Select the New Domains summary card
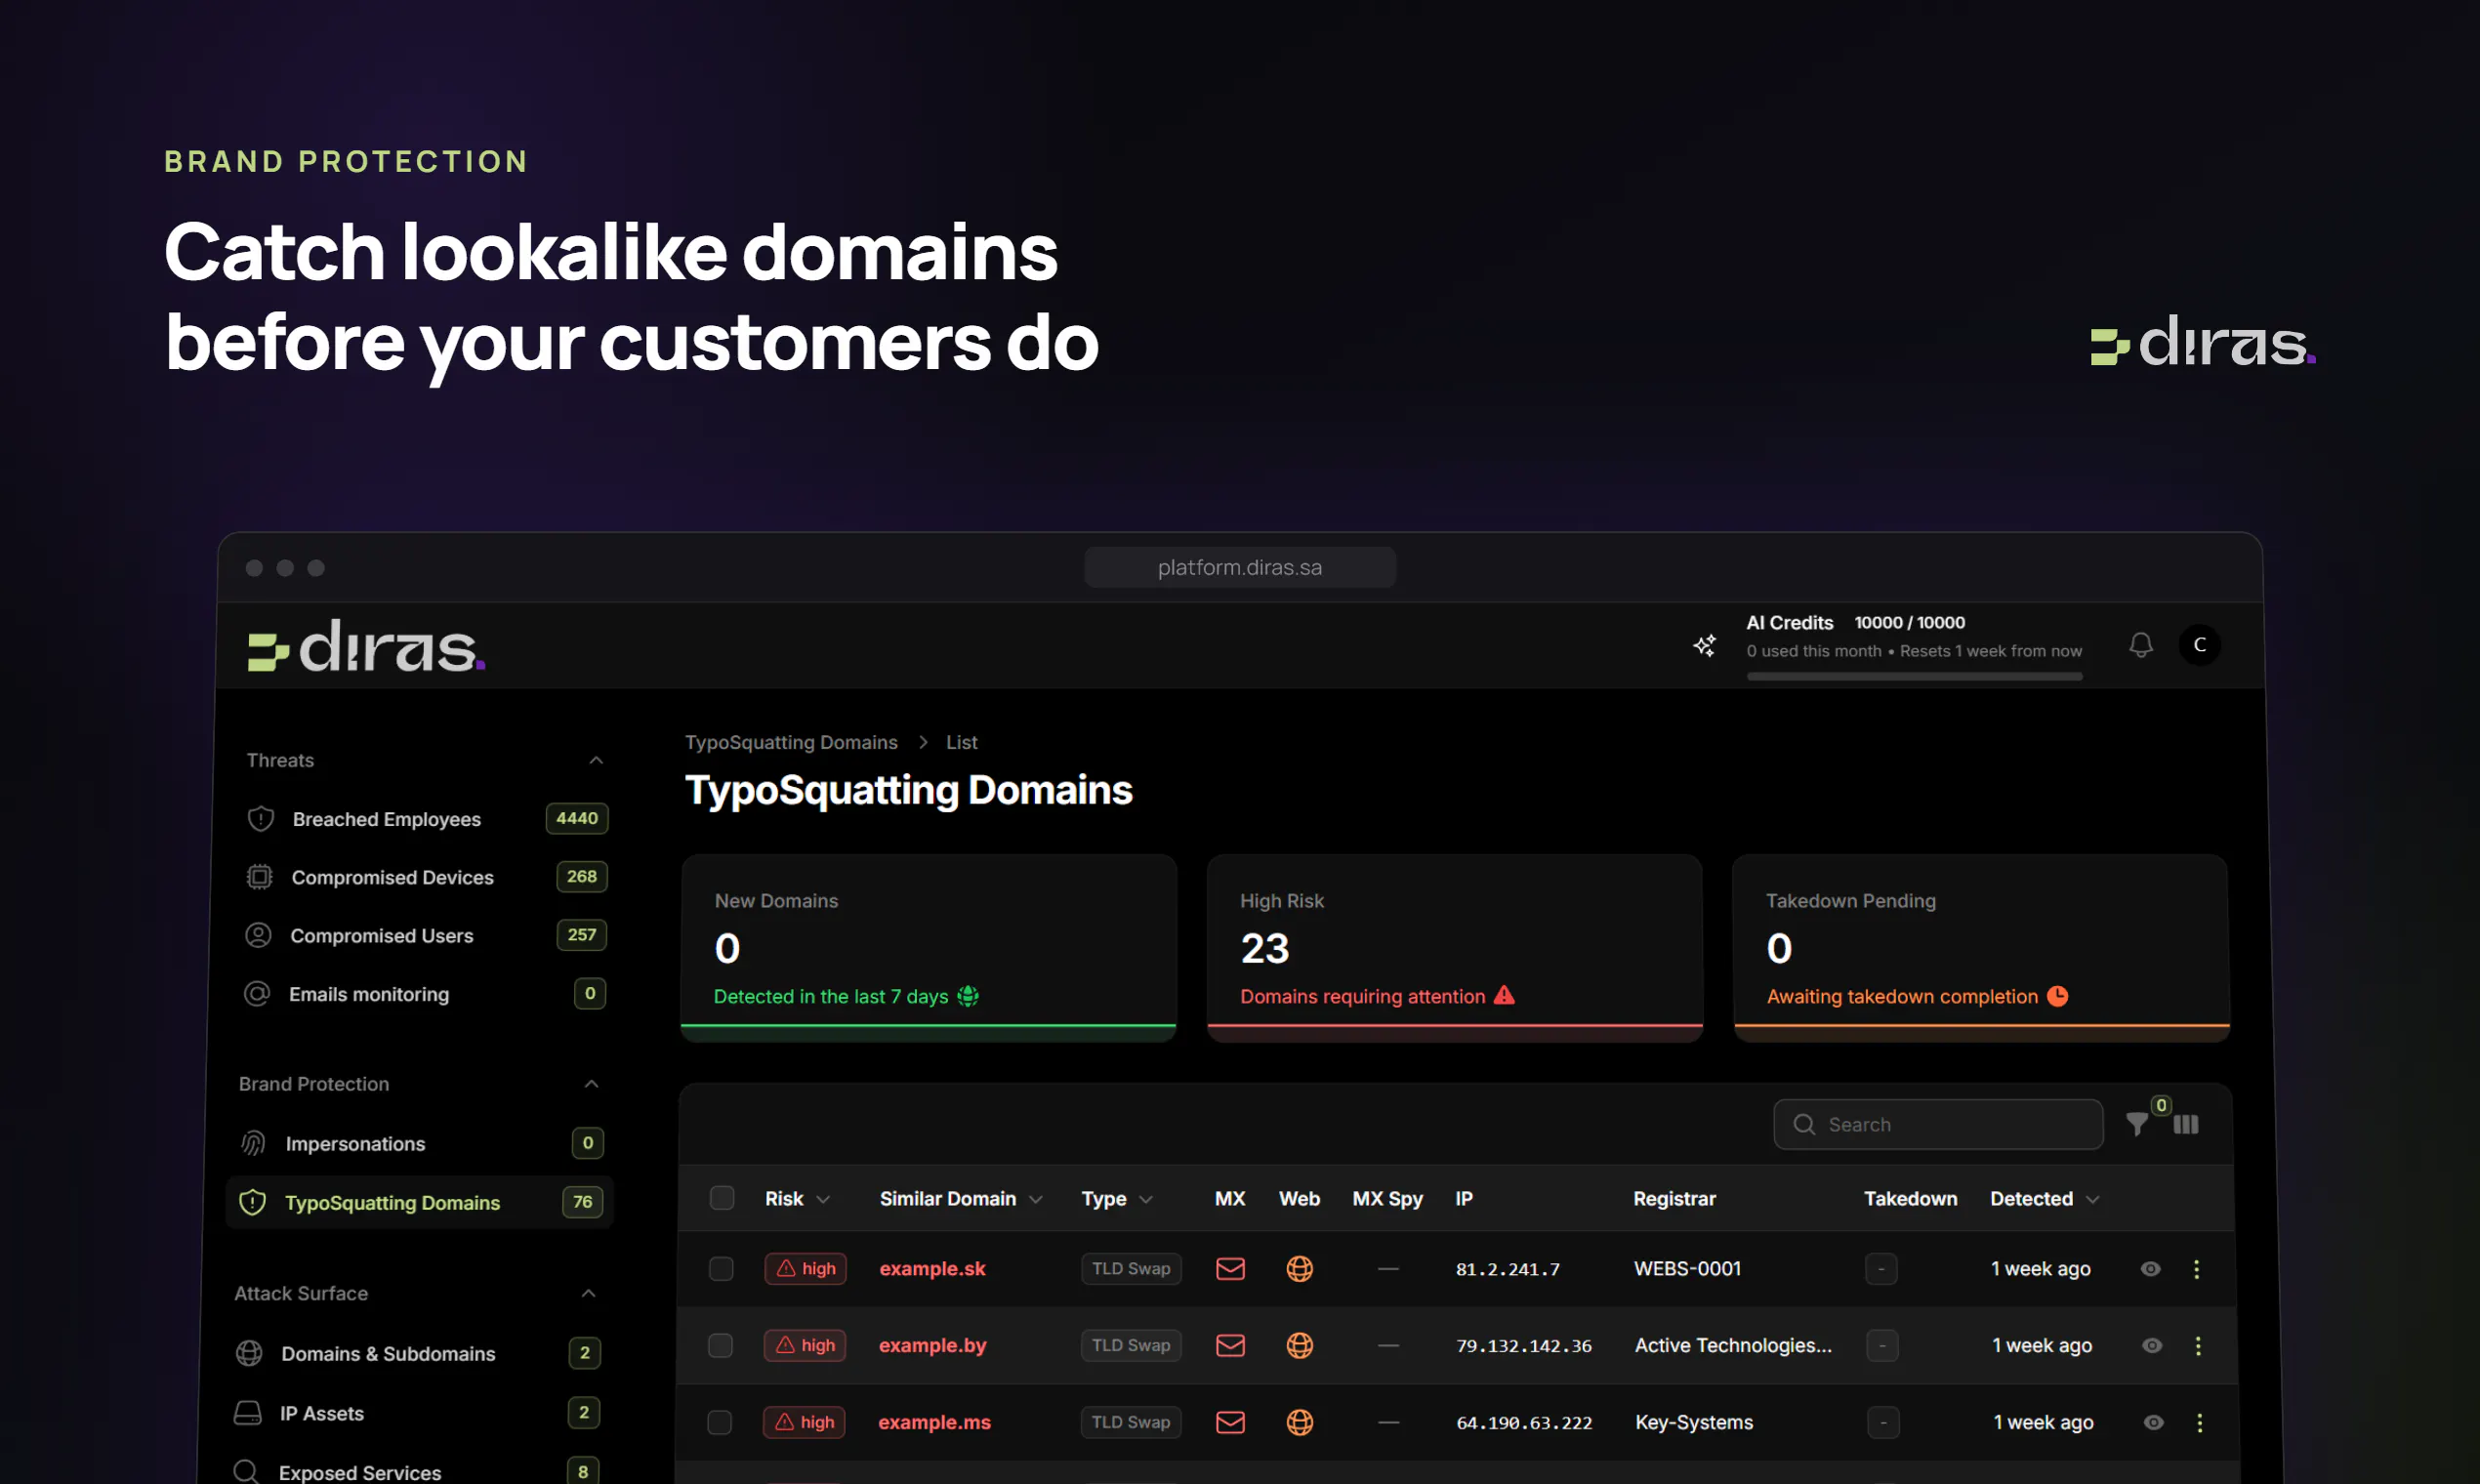This screenshot has height=1484, width=2480. (928, 948)
